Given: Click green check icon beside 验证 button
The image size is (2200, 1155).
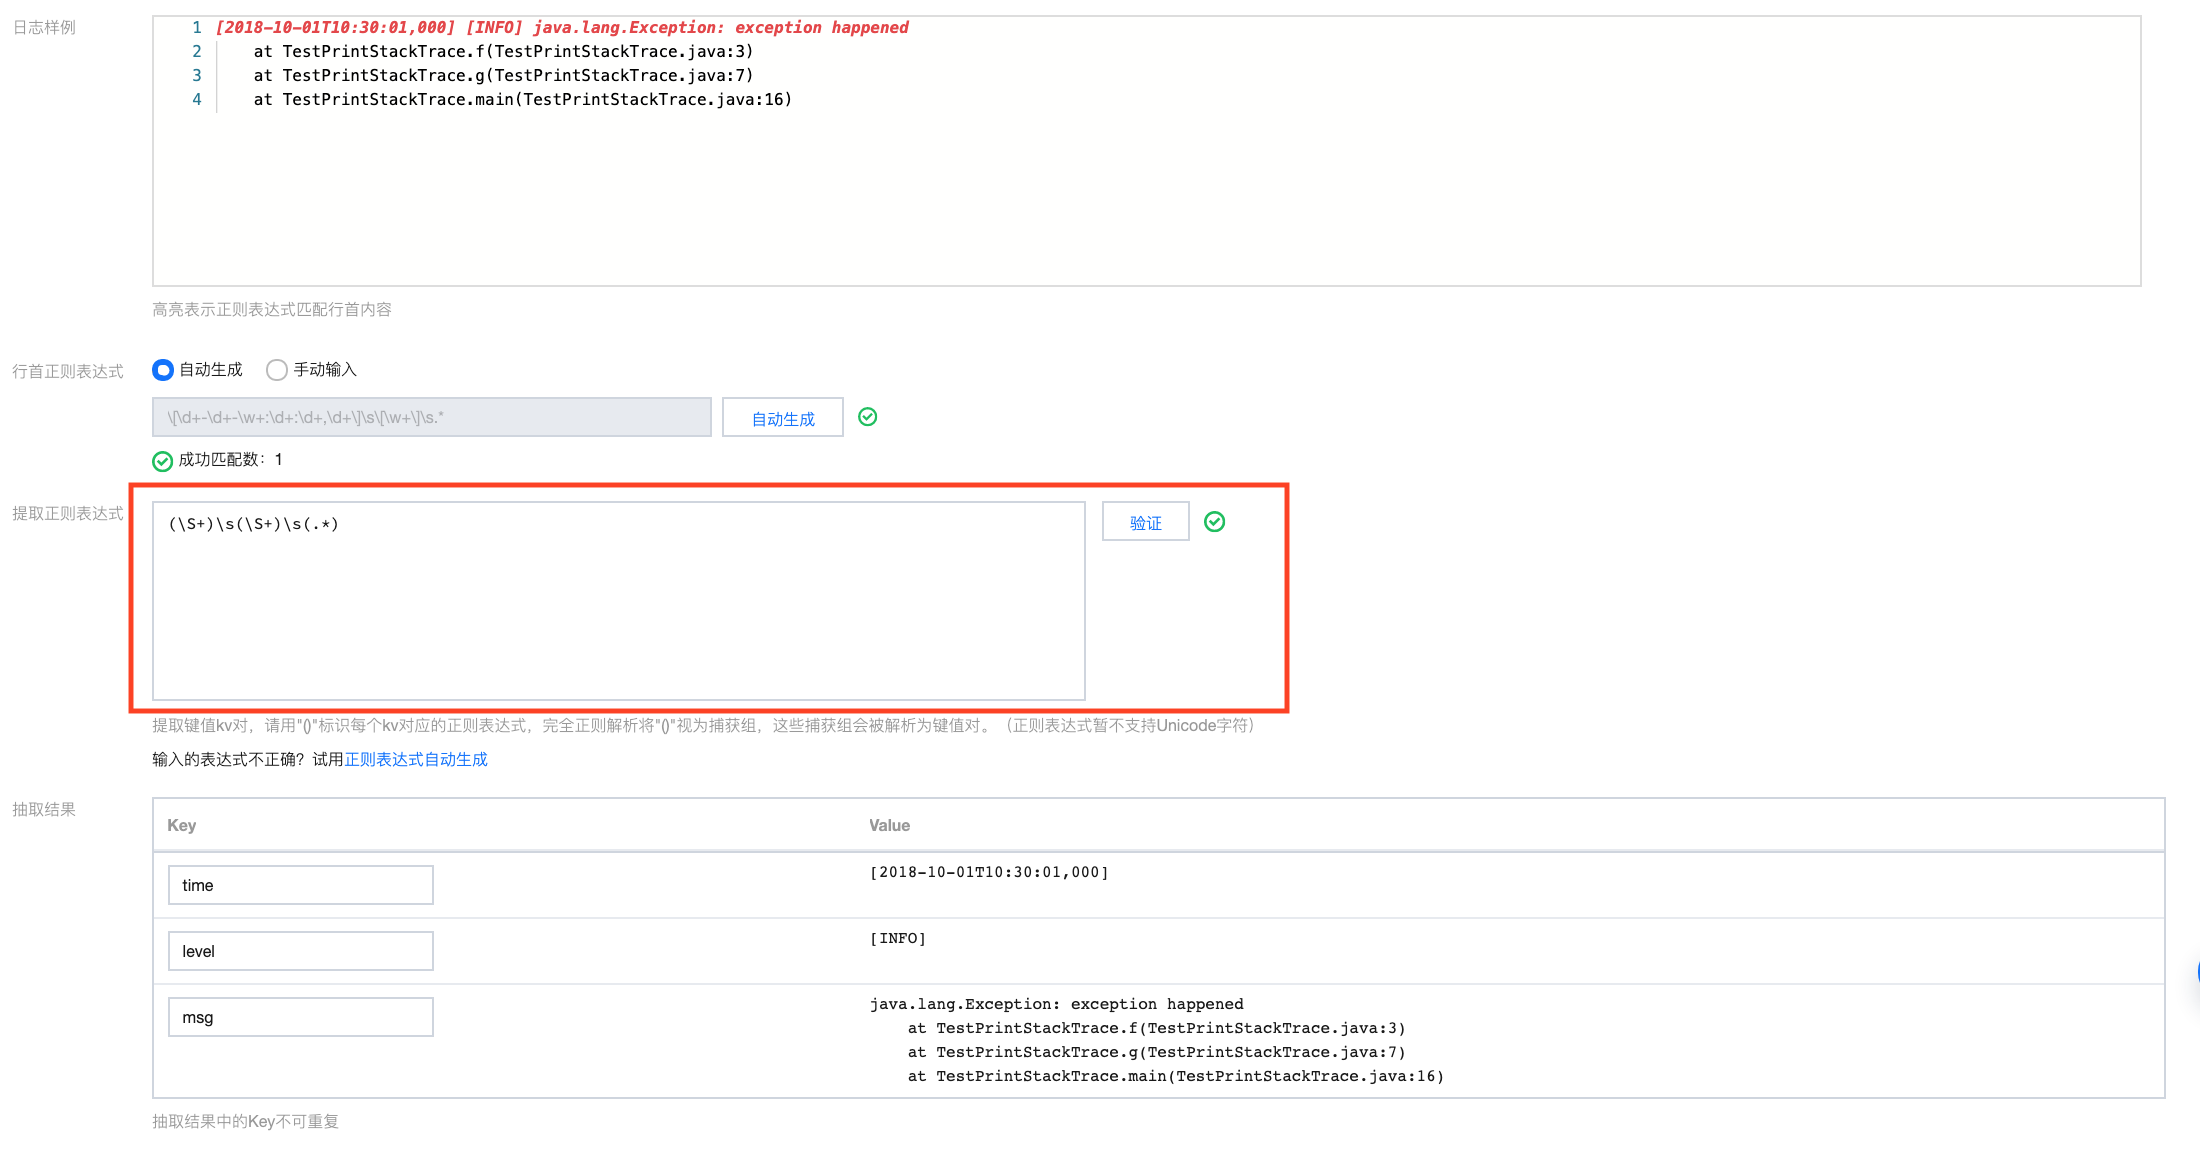Looking at the screenshot, I should (x=1215, y=522).
